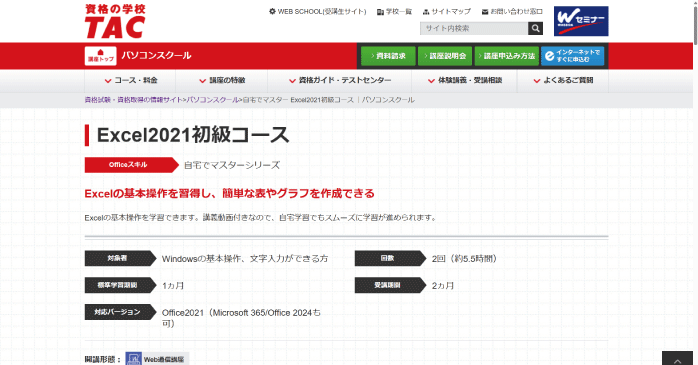Expand the 体験講義・受講相談 menu

465,81
